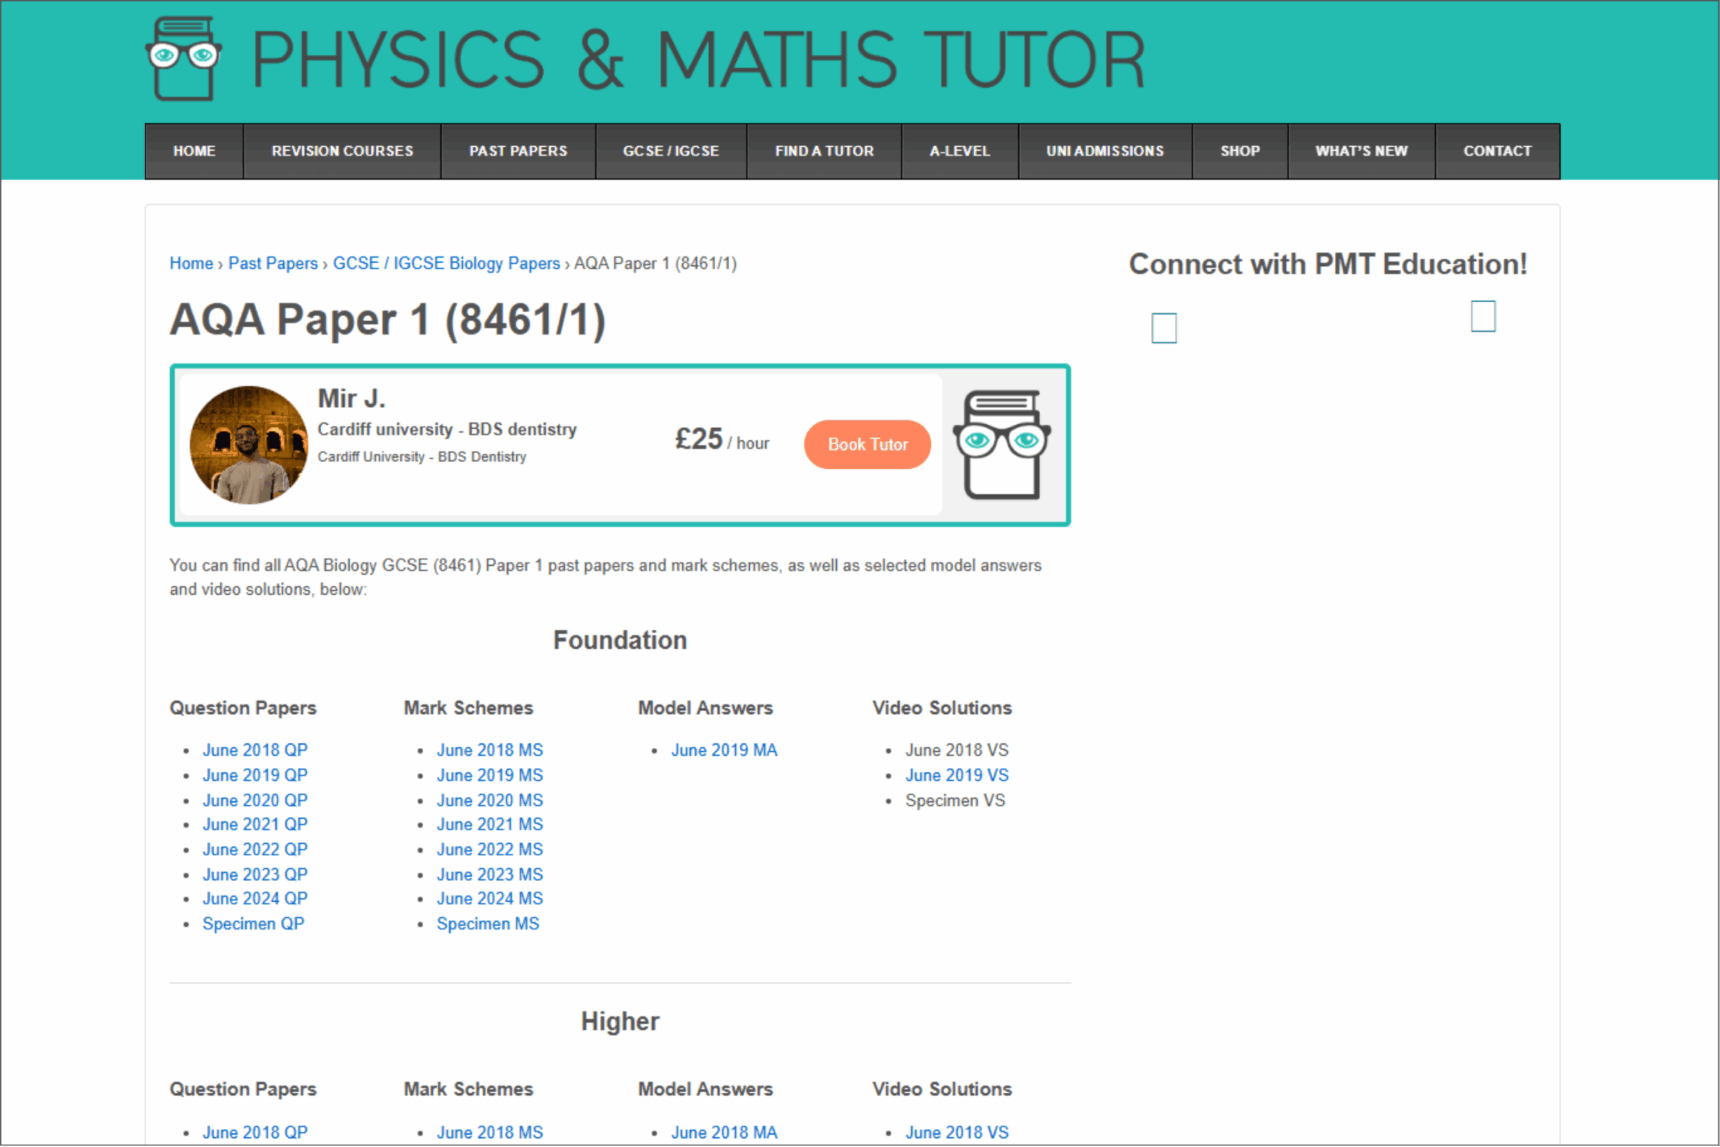The width and height of the screenshot is (1720, 1147).
Task: Open the A-LEVEL menu
Action: coord(959,151)
